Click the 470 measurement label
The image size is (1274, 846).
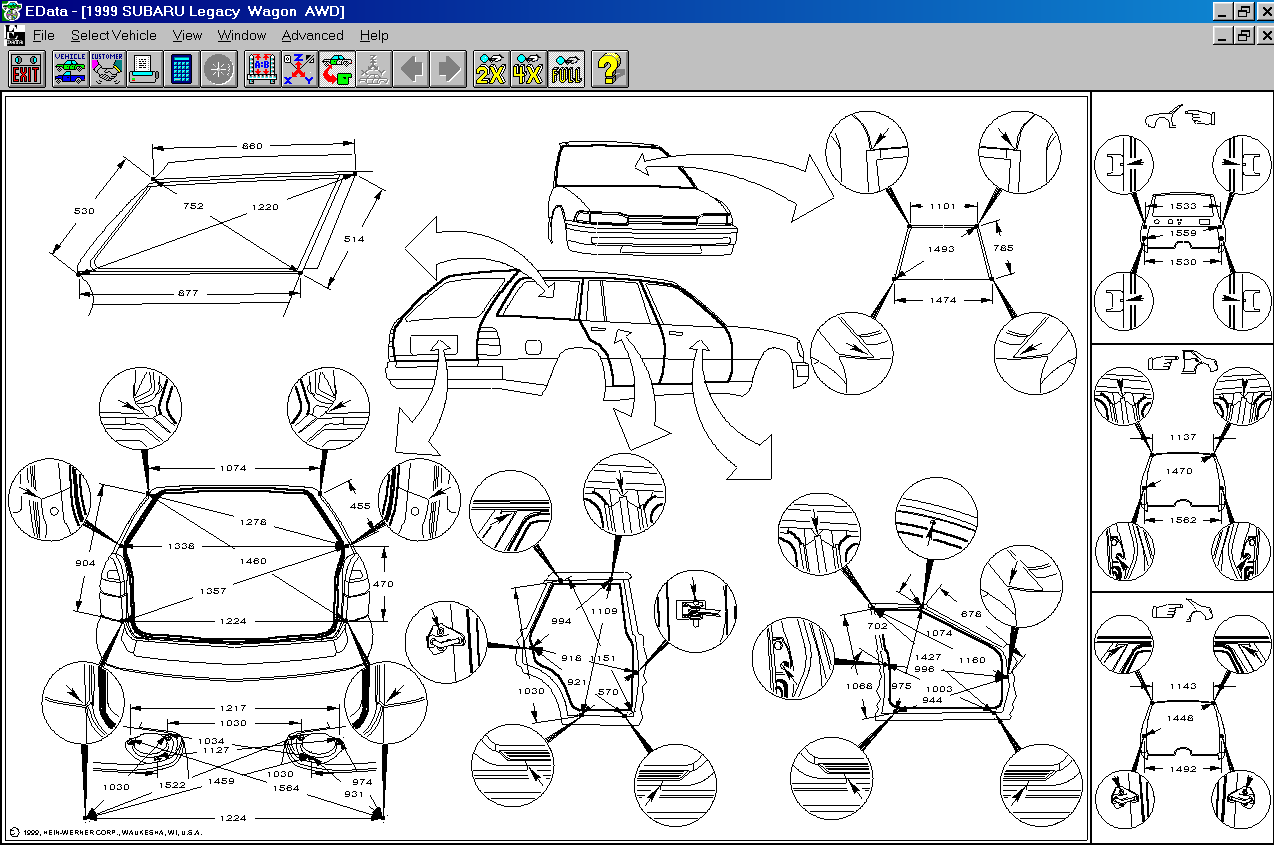384,583
